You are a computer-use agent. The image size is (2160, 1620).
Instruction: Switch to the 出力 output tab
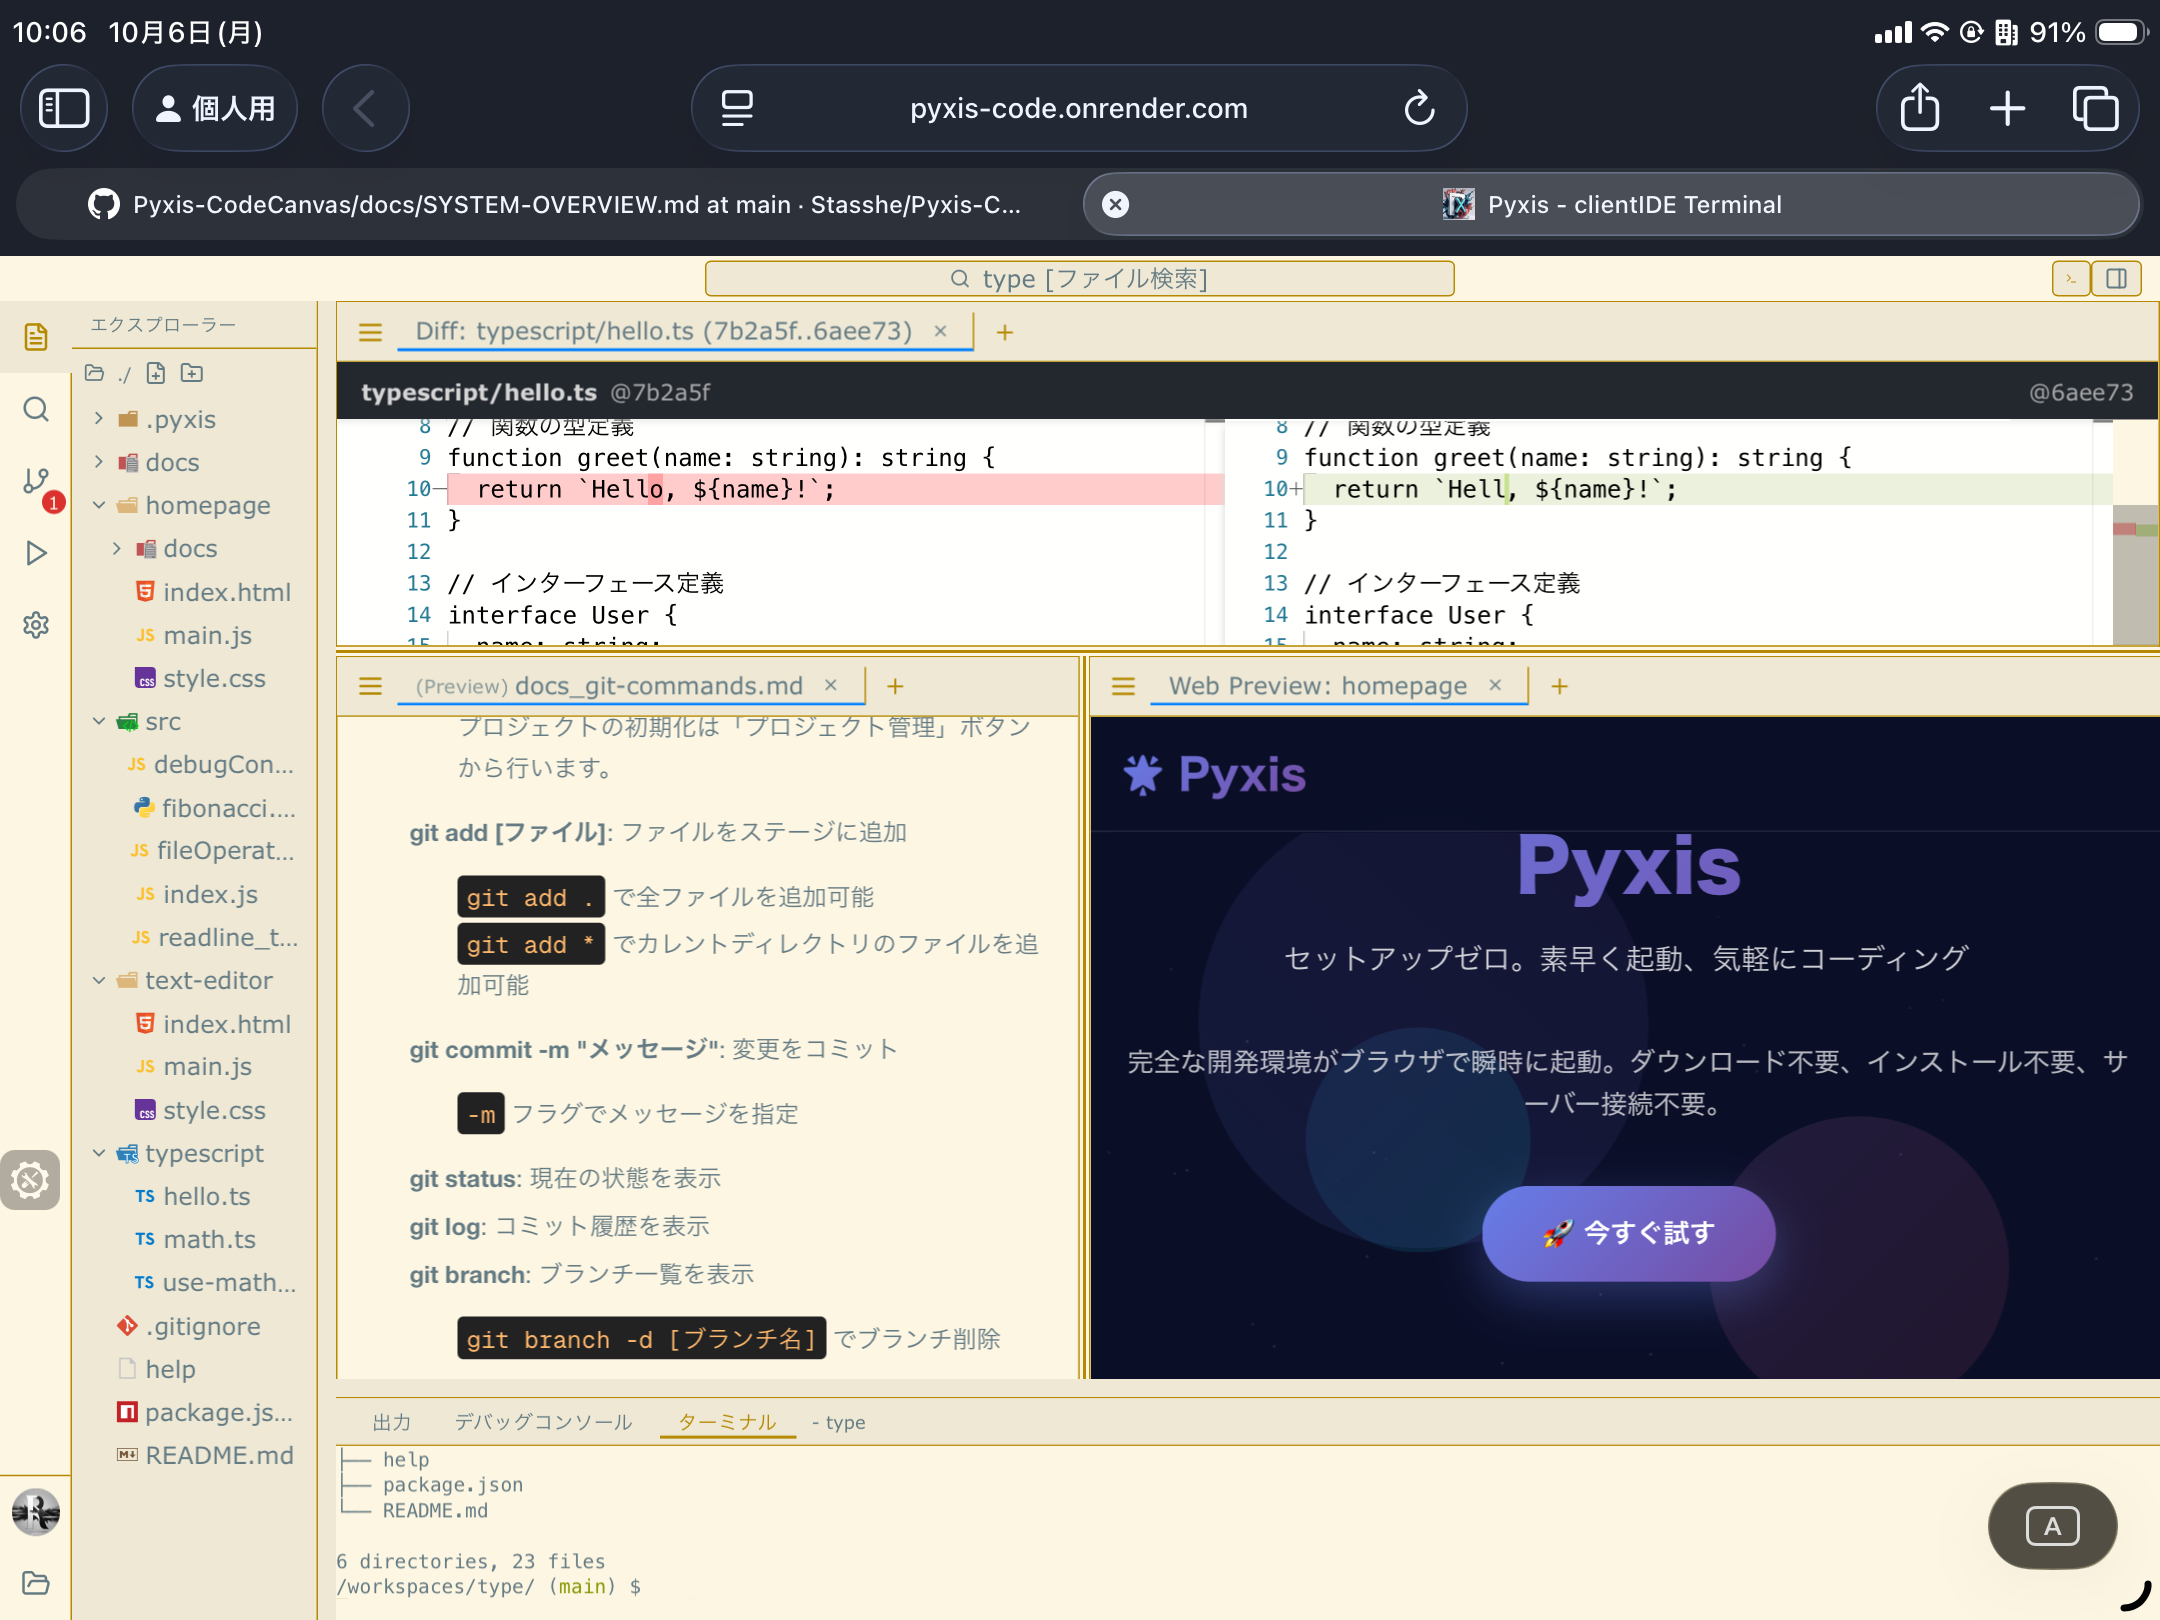pos(392,1421)
